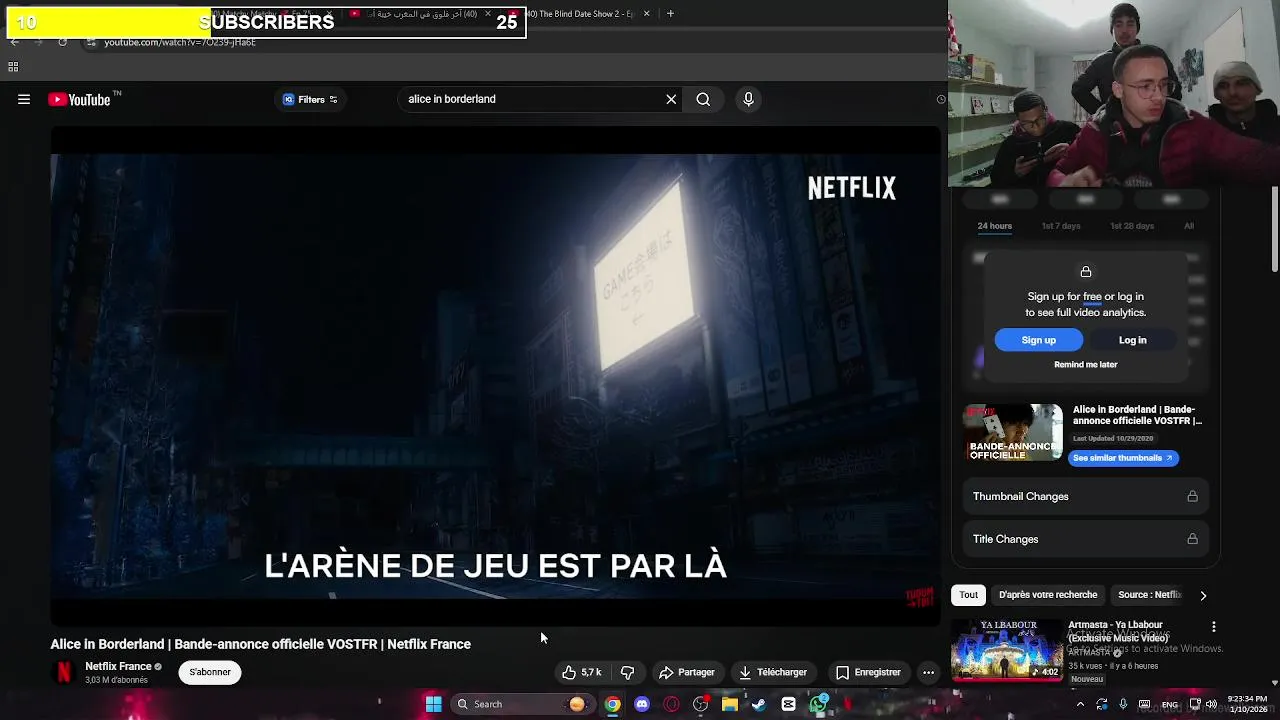This screenshot has height=720, width=1280.
Task: Click the Remind me later link
Action: coord(1085,364)
